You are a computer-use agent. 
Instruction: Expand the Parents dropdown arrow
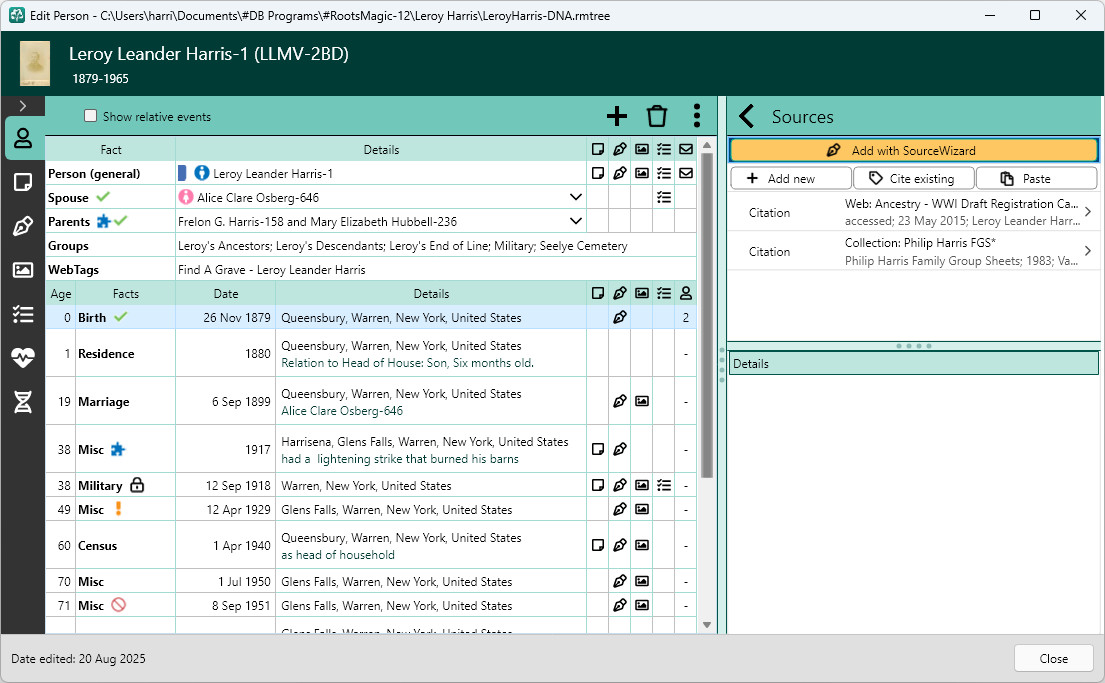[576, 221]
